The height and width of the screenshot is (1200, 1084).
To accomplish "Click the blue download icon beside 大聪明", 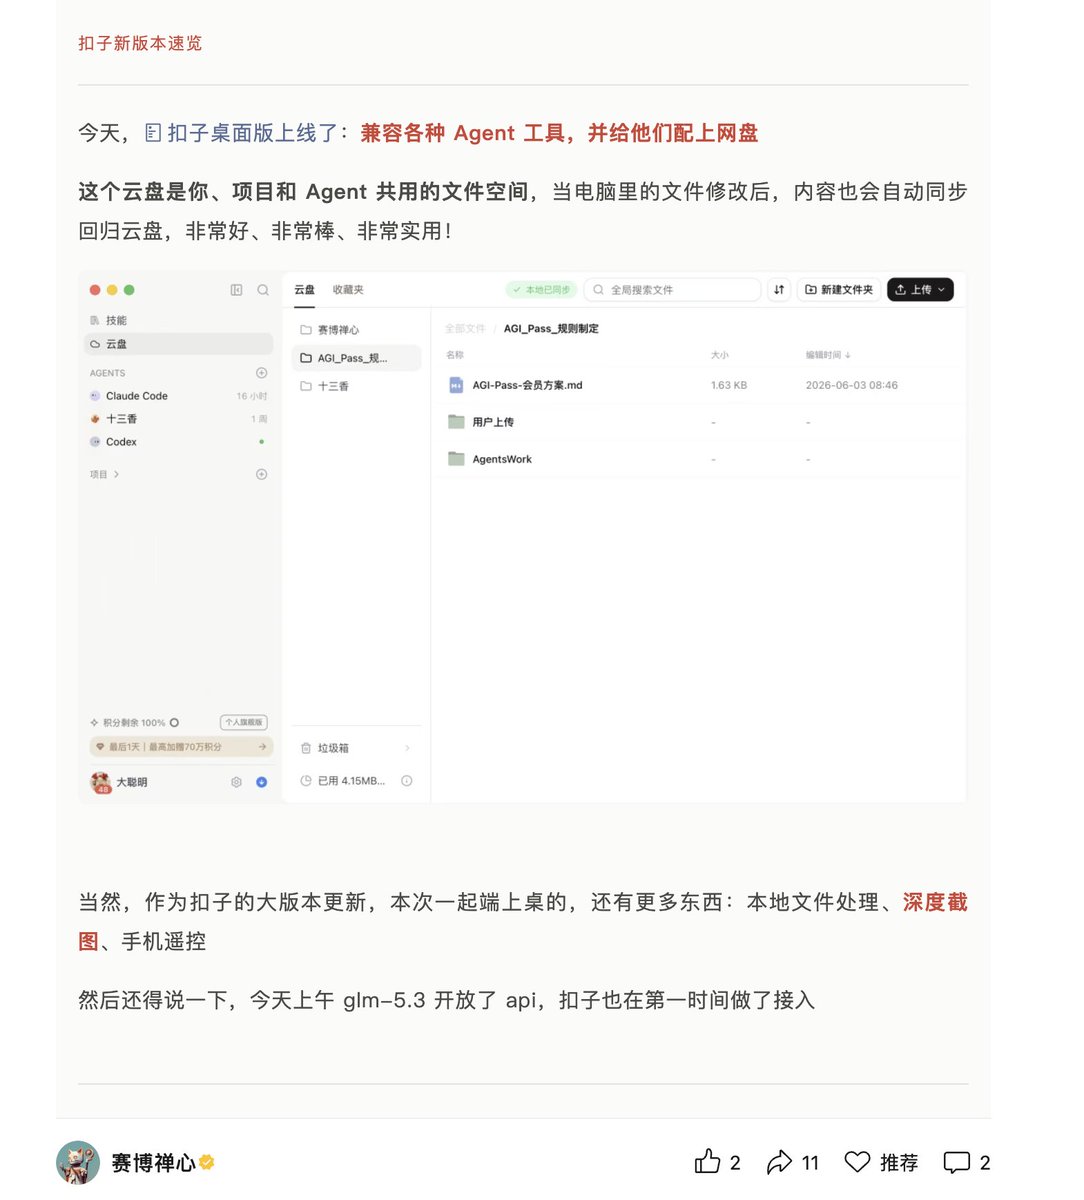I will [x=262, y=782].
